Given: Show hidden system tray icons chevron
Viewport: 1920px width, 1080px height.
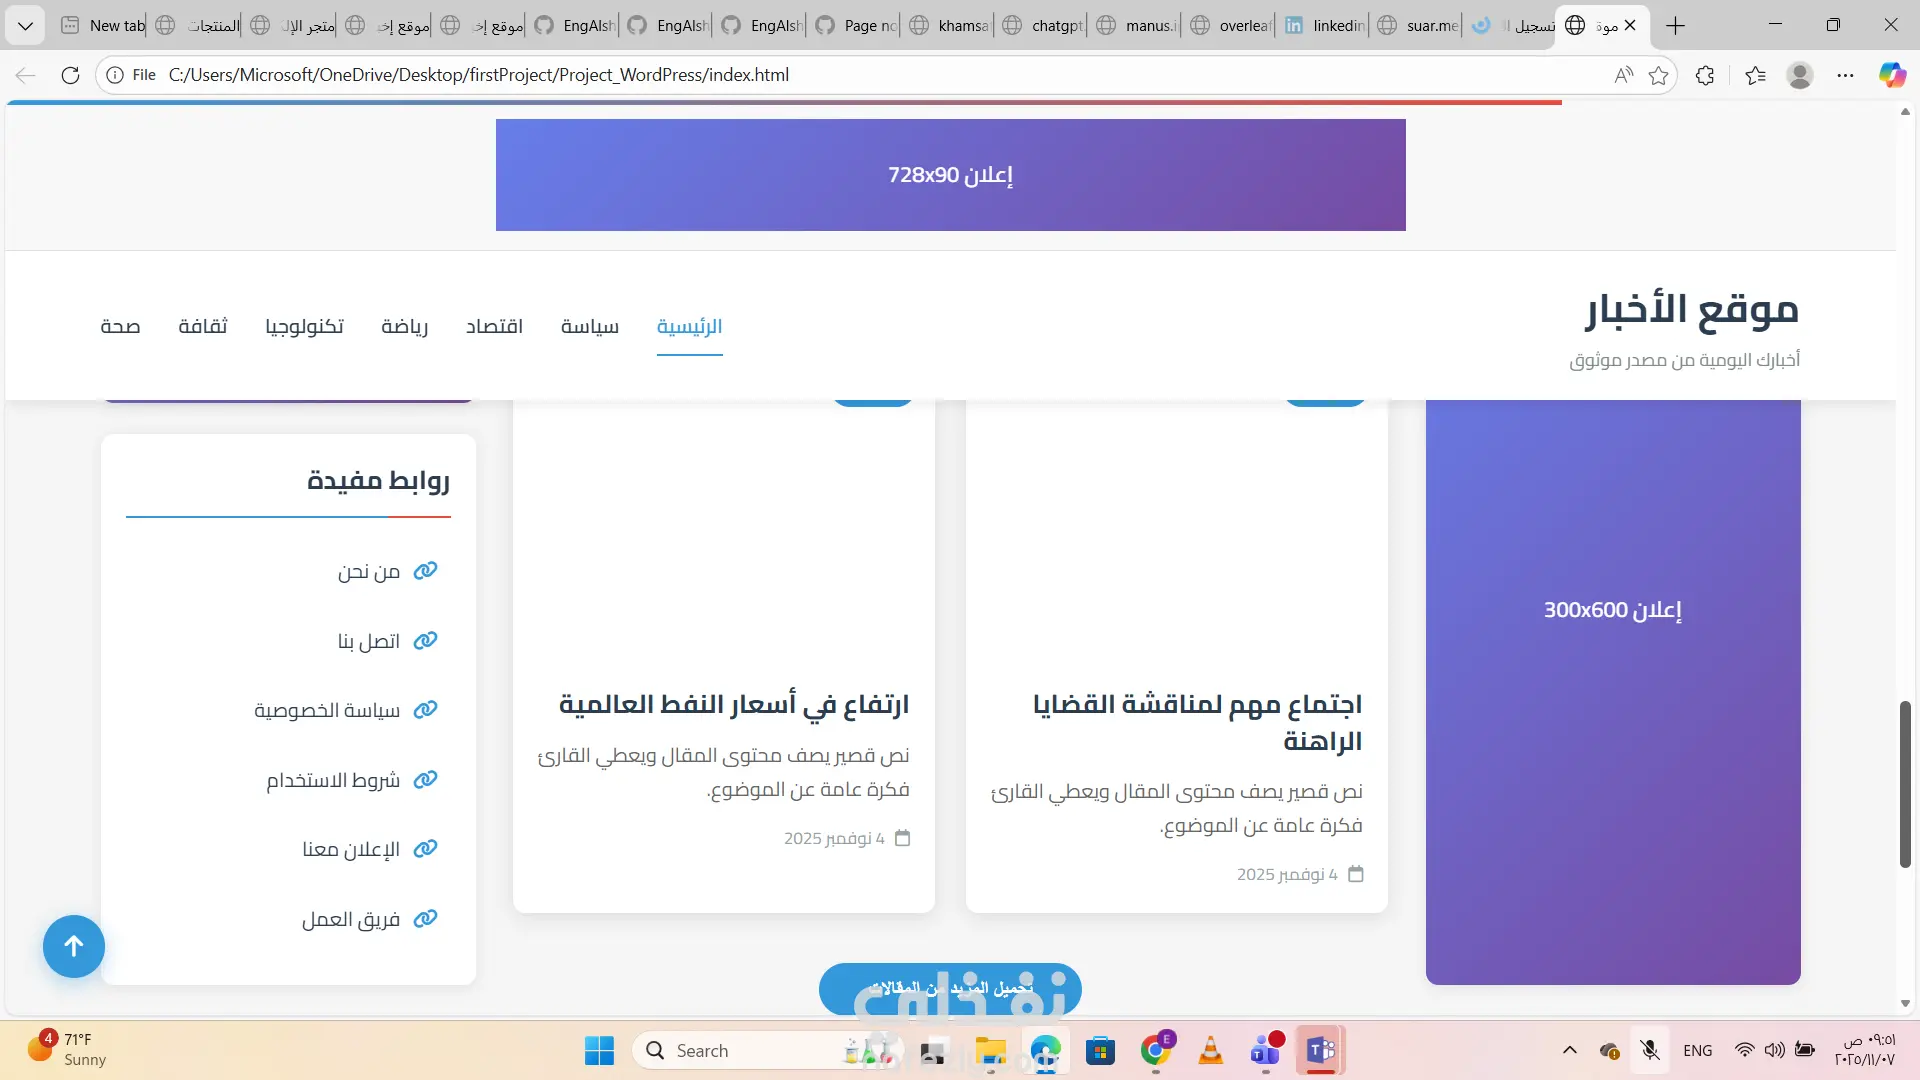Looking at the screenshot, I should tap(1570, 1050).
